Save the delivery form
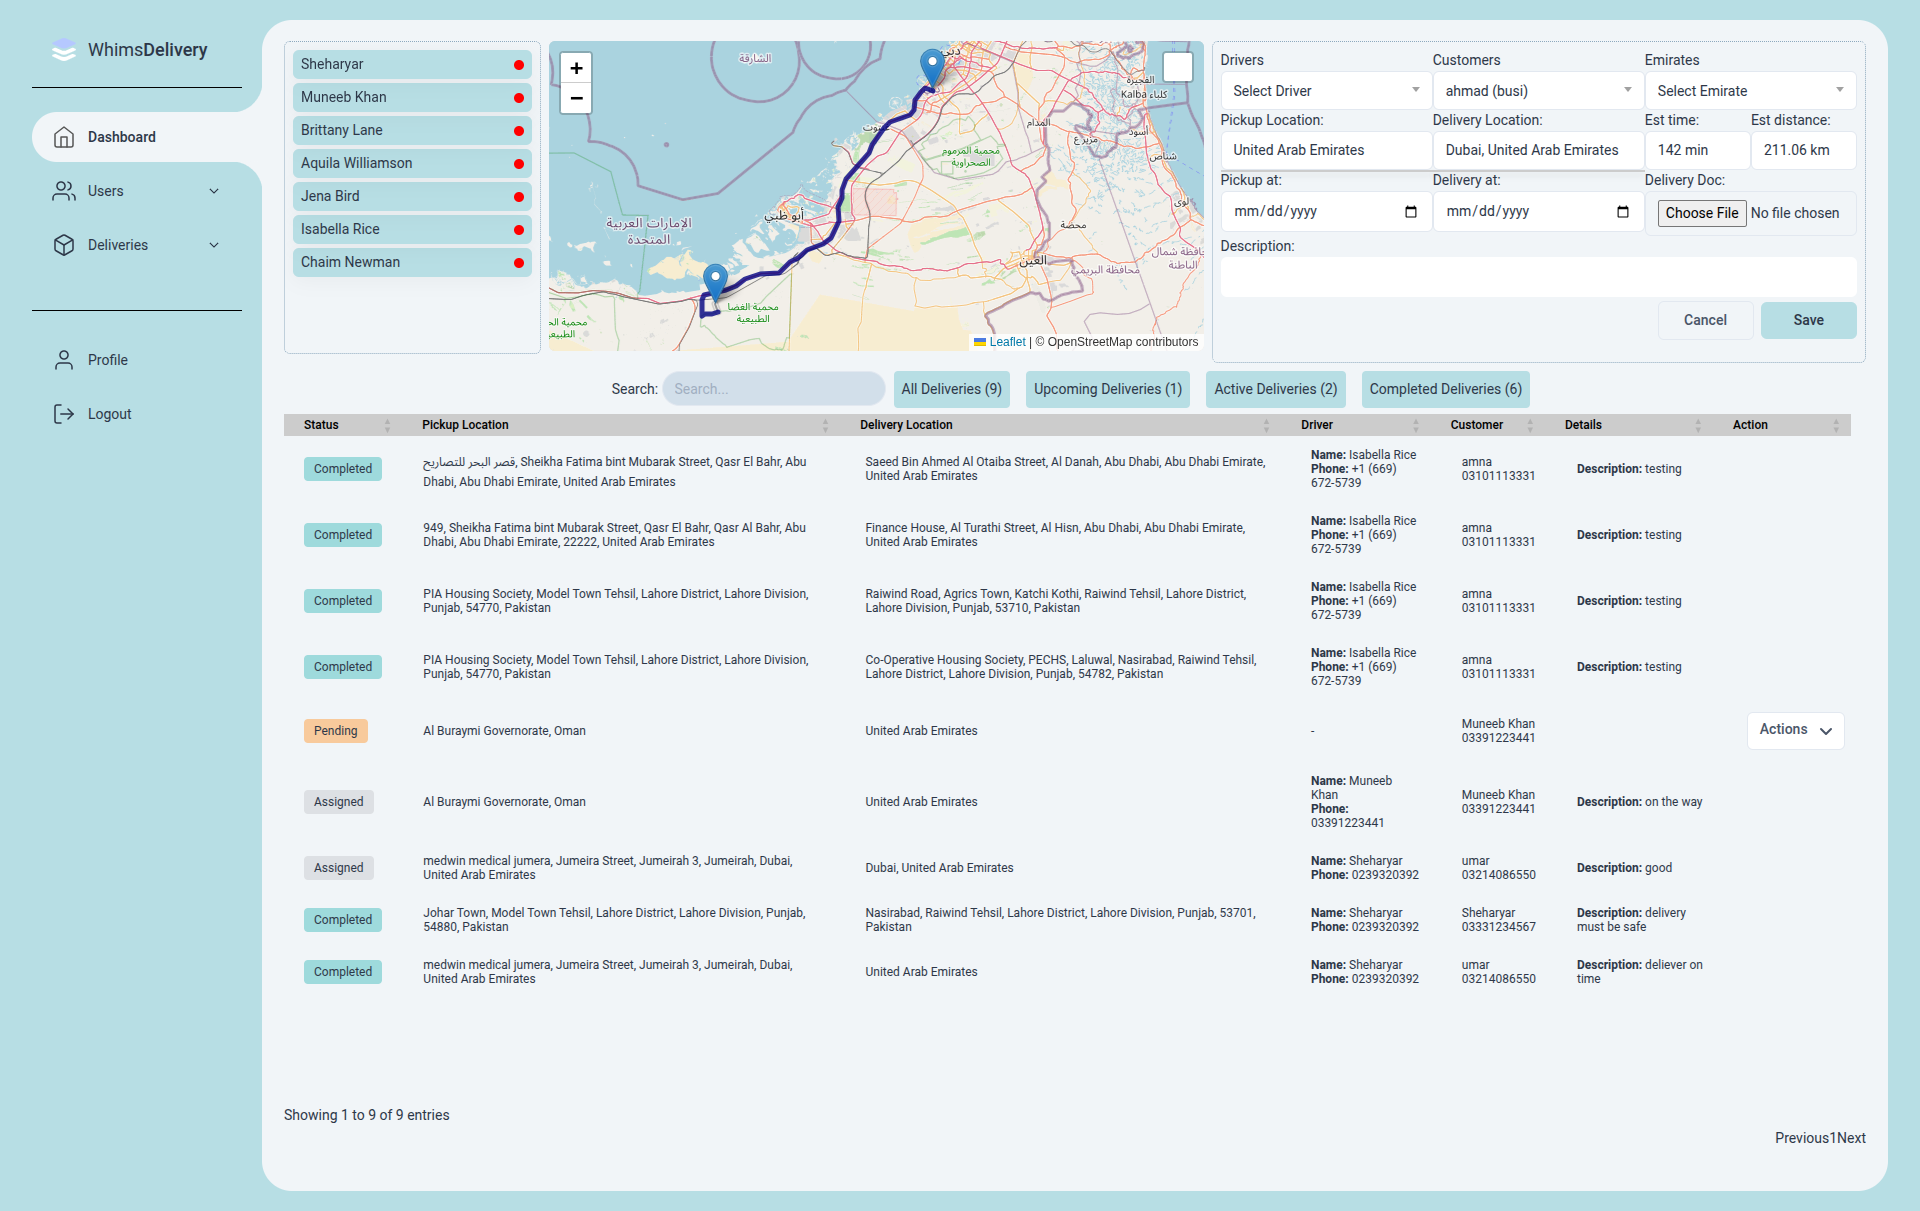Screen dimensions: 1920x1211 [1808, 320]
